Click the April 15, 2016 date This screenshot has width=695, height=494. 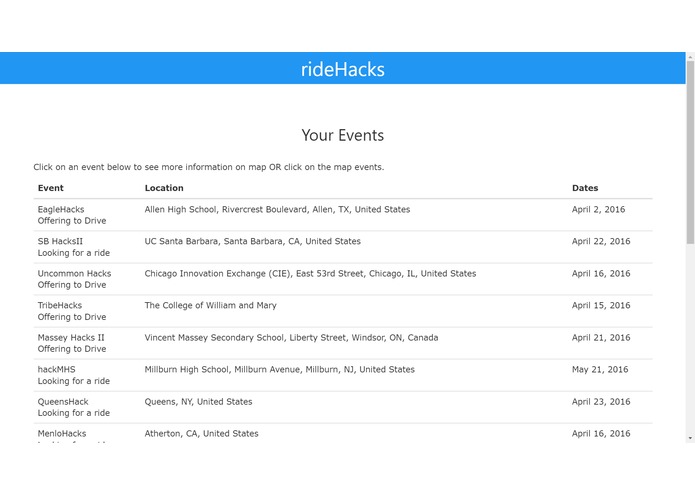point(601,305)
